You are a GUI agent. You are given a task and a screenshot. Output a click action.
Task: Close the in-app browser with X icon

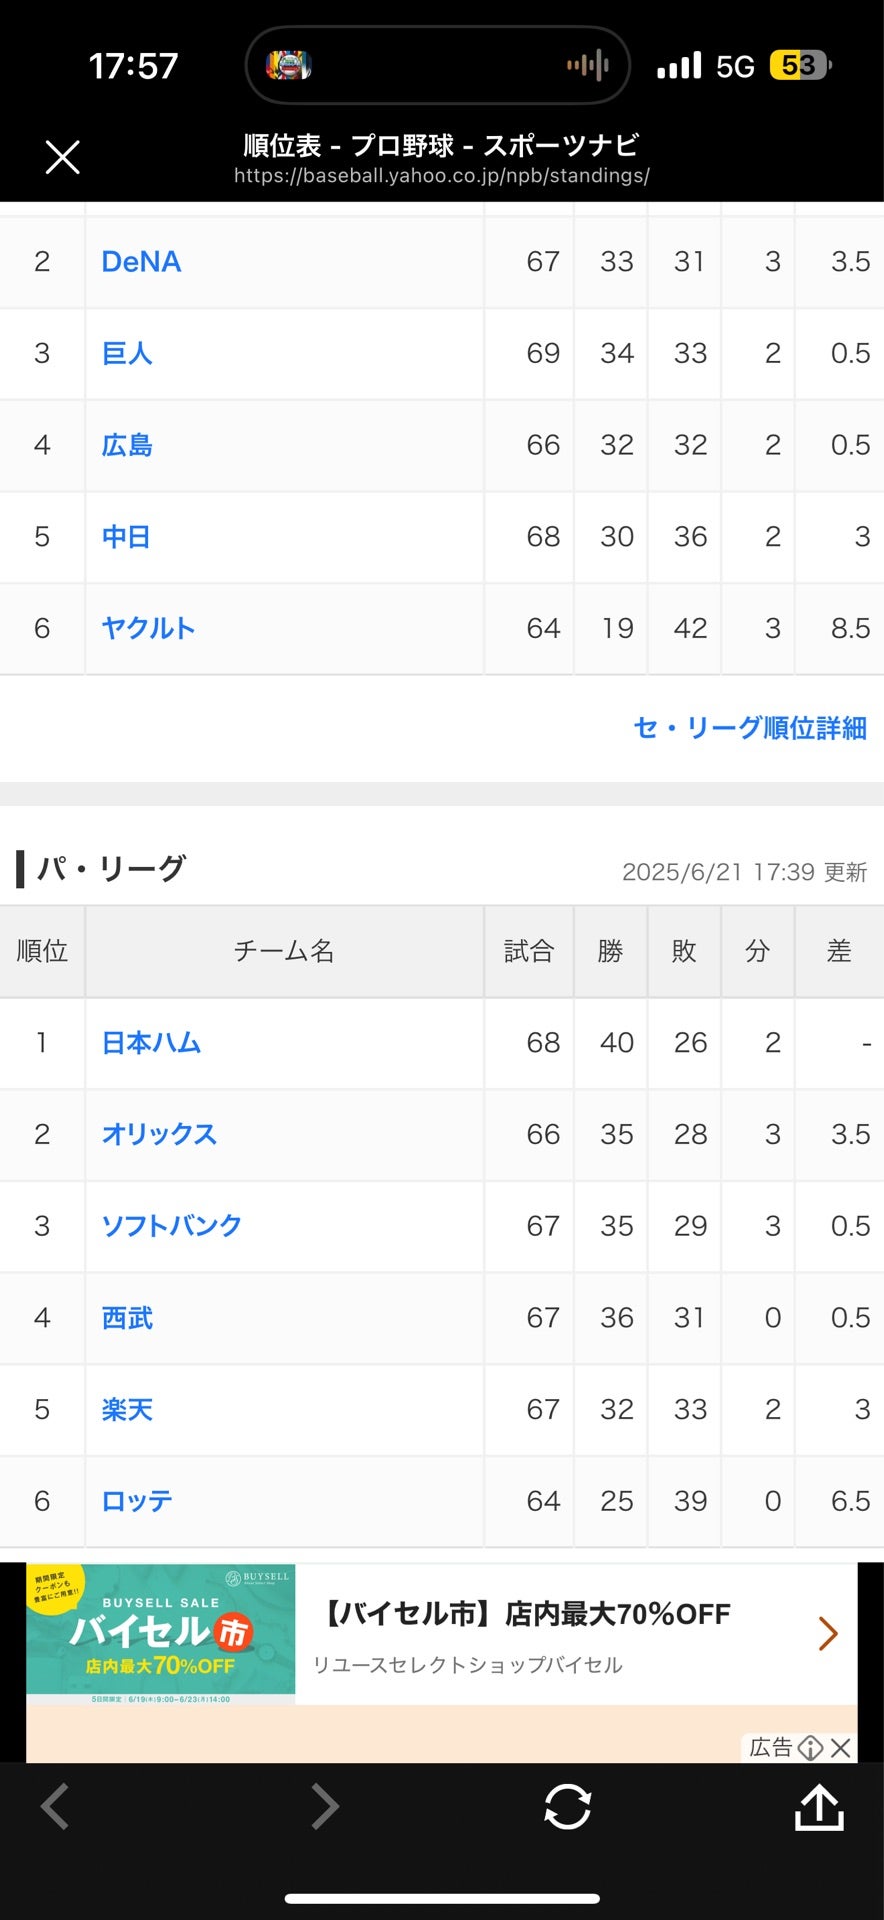click(x=62, y=157)
